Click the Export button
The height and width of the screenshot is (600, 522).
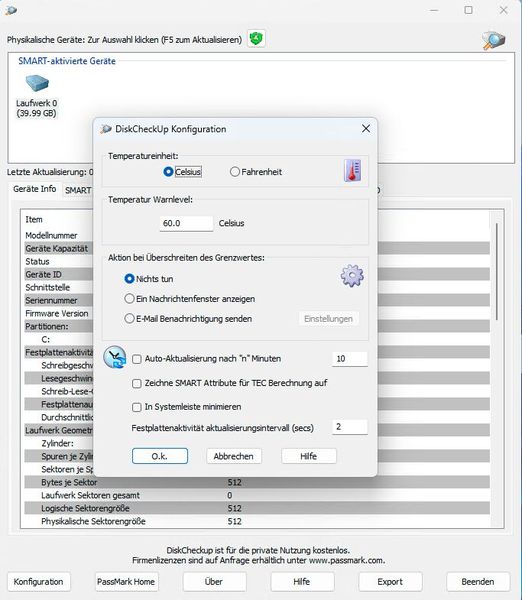[x=390, y=582]
